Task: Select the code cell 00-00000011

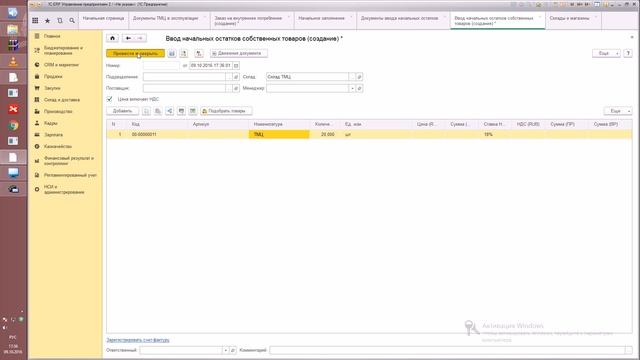Action: pyautogui.click(x=157, y=134)
